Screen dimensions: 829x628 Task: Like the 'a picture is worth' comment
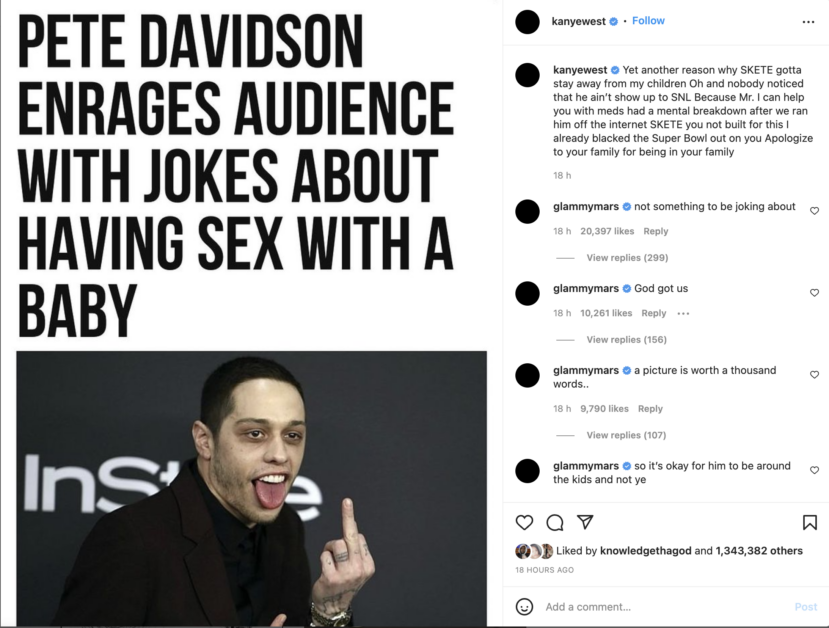[814, 375]
